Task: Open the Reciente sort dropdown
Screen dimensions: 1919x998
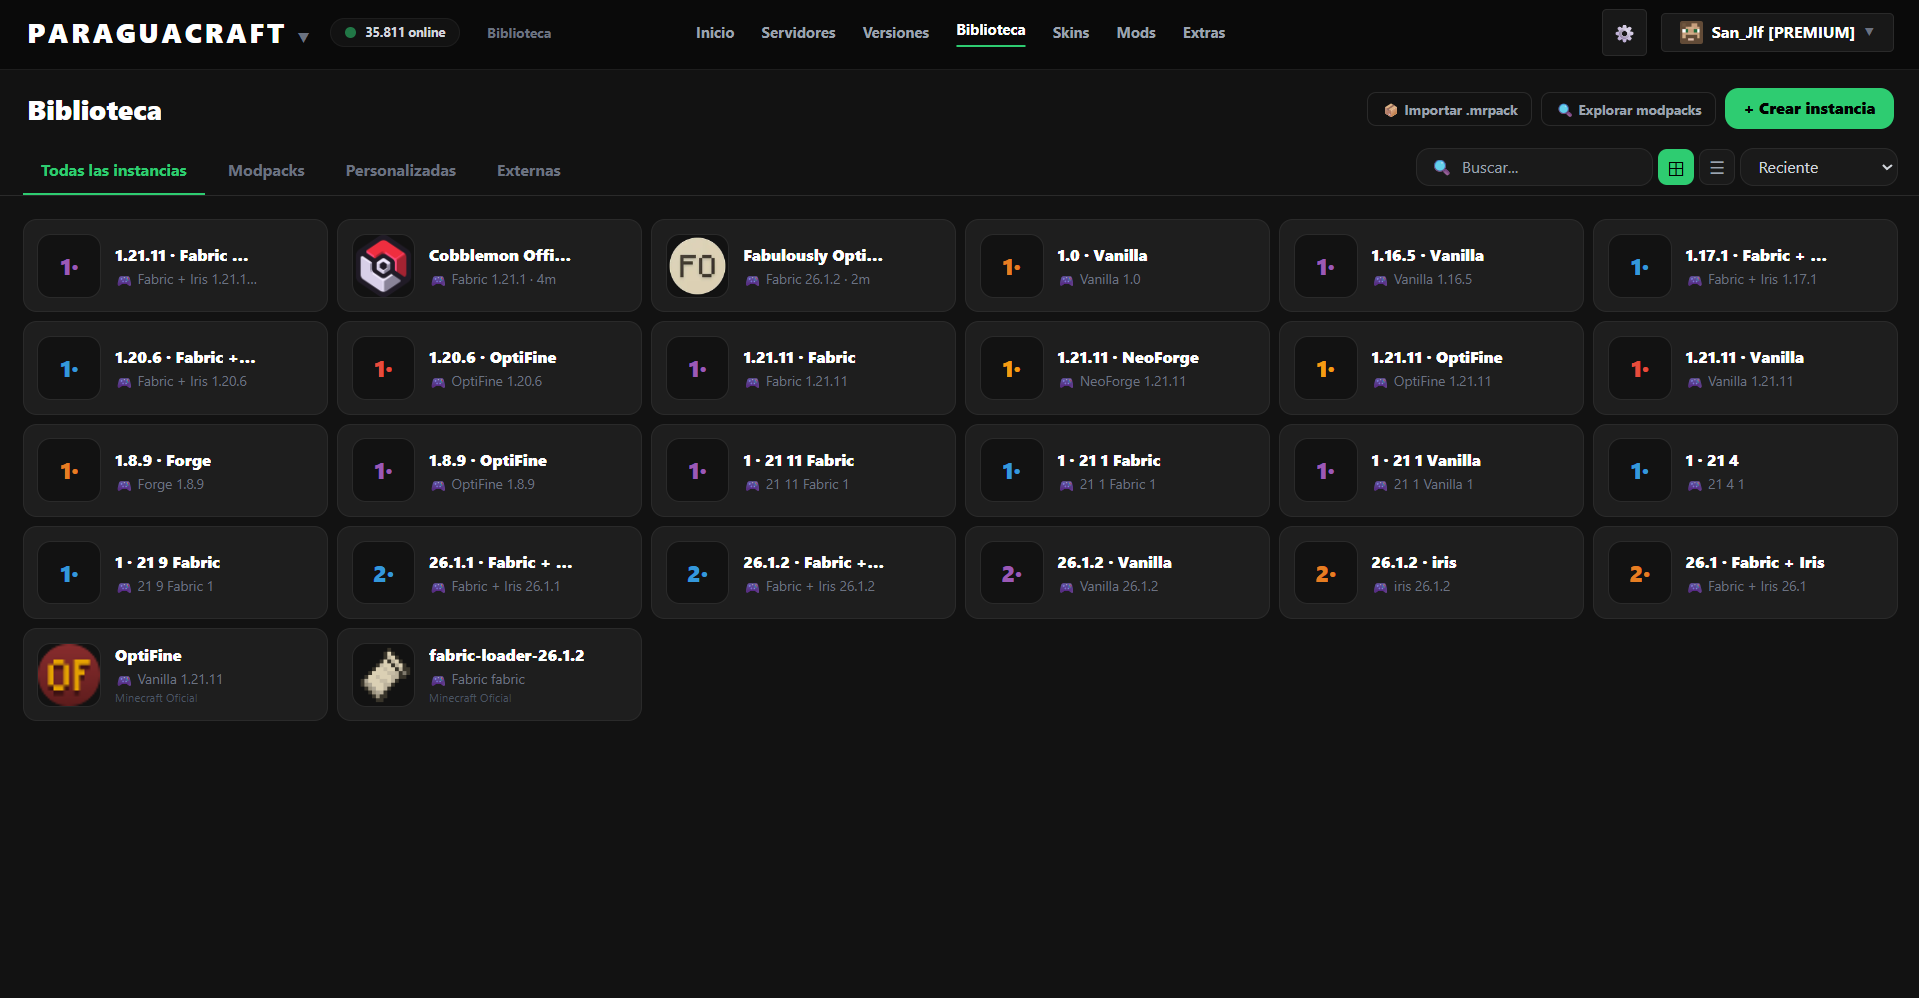Action: click(1819, 167)
